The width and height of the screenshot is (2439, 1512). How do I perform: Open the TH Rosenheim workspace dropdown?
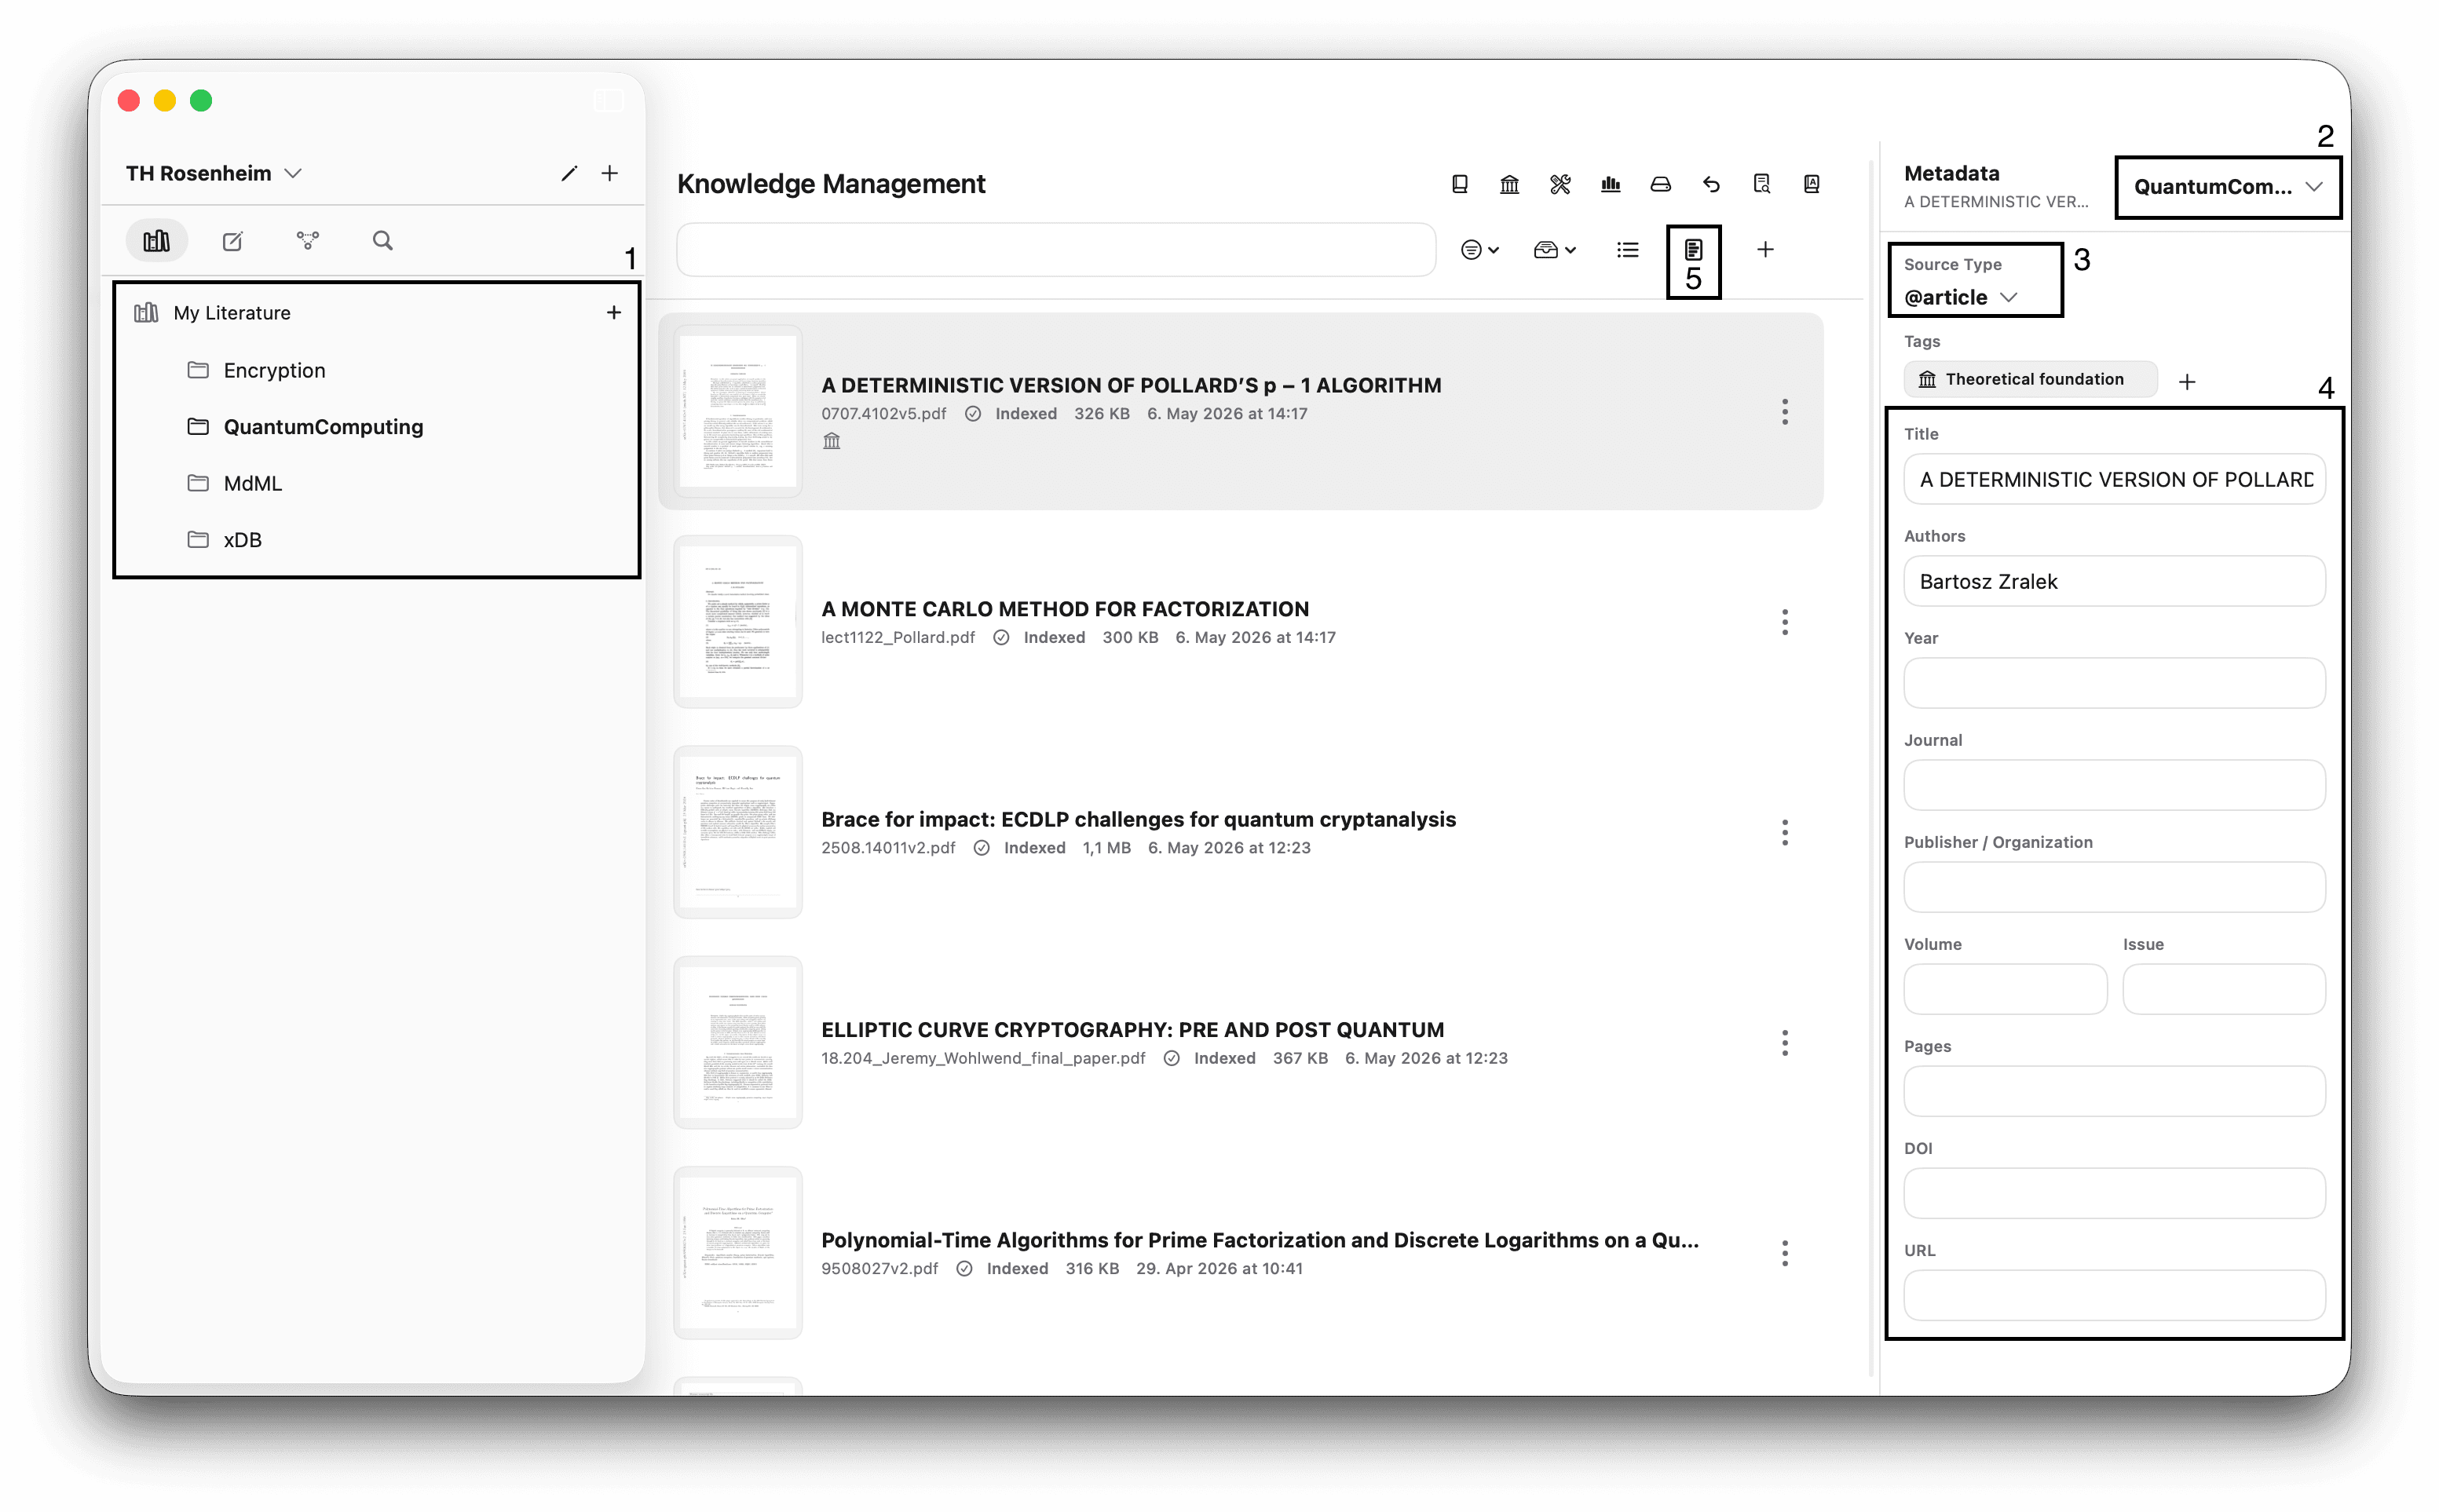tap(214, 174)
